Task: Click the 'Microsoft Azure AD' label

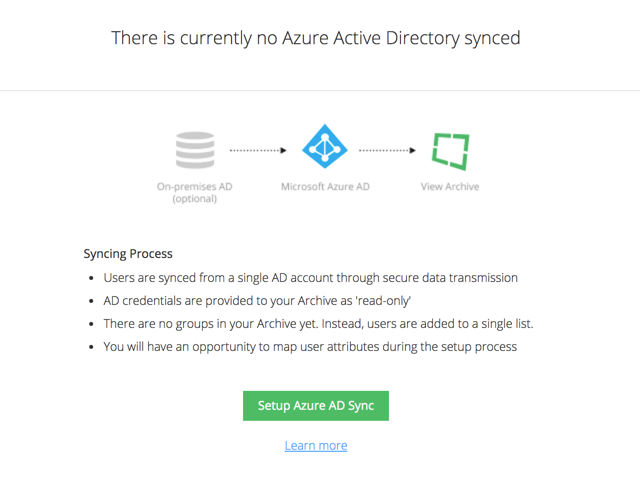Action: point(325,187)
